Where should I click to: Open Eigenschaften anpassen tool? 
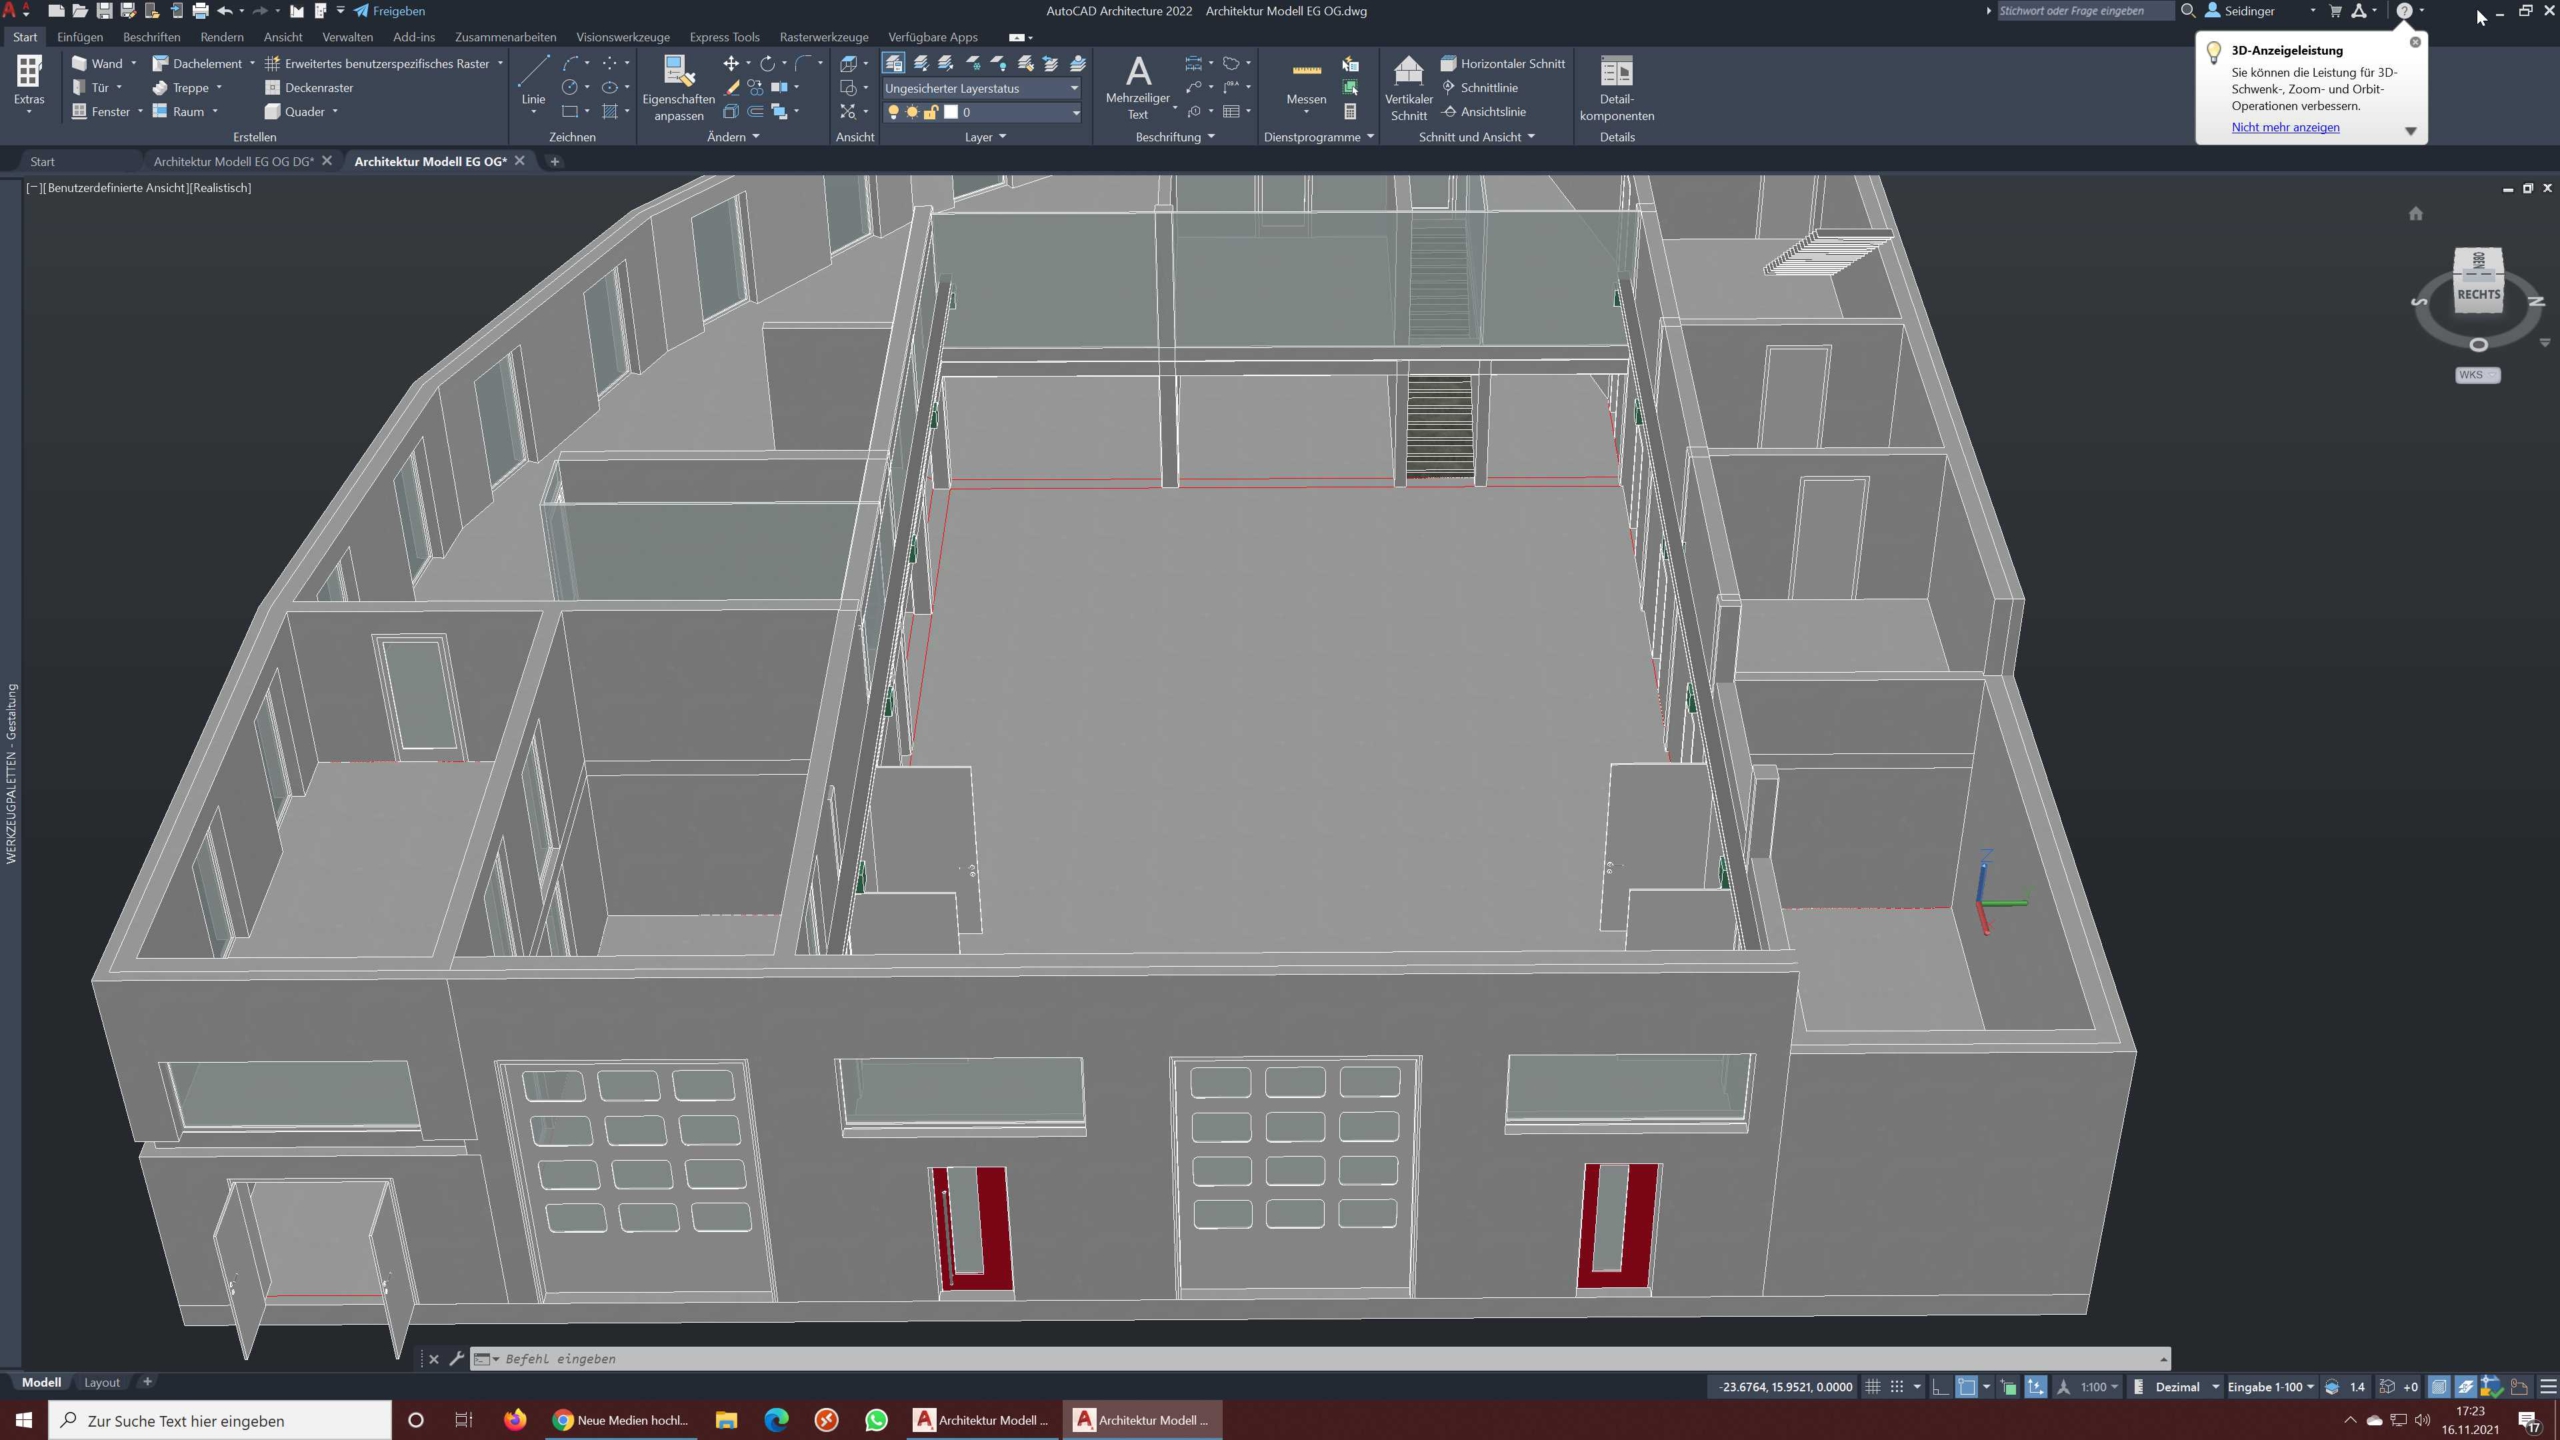point(678,88)
